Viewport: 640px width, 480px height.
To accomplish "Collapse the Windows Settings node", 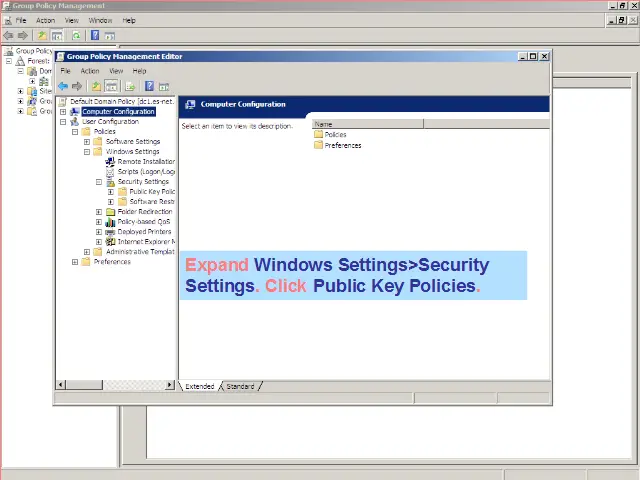I will pos(87,152).
